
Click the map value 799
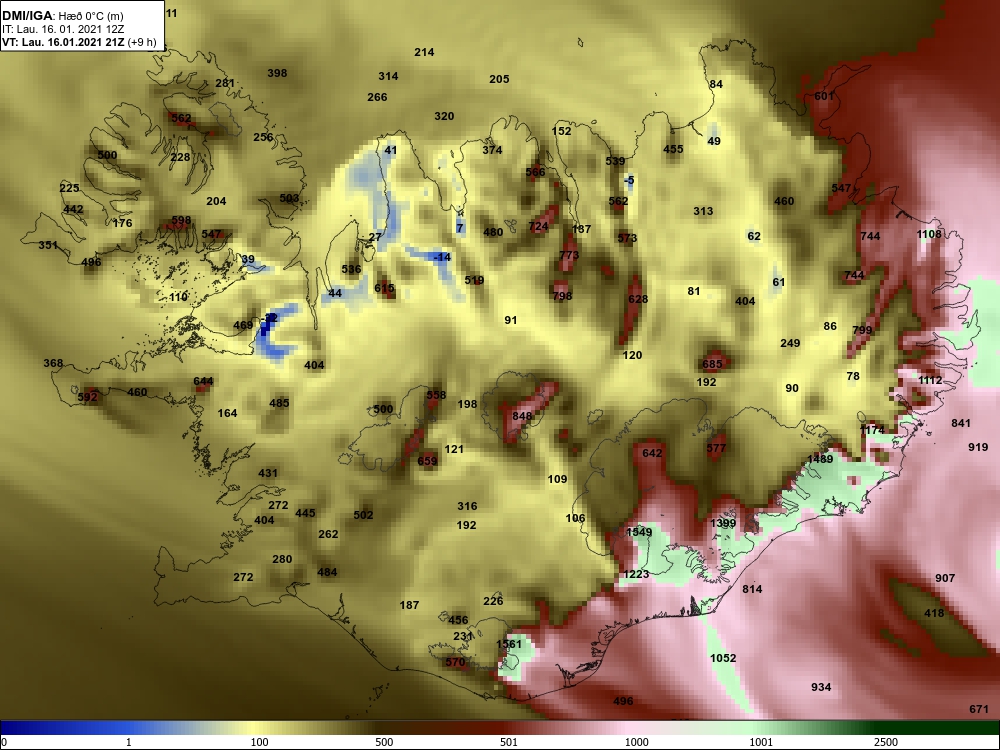[862, 330]
